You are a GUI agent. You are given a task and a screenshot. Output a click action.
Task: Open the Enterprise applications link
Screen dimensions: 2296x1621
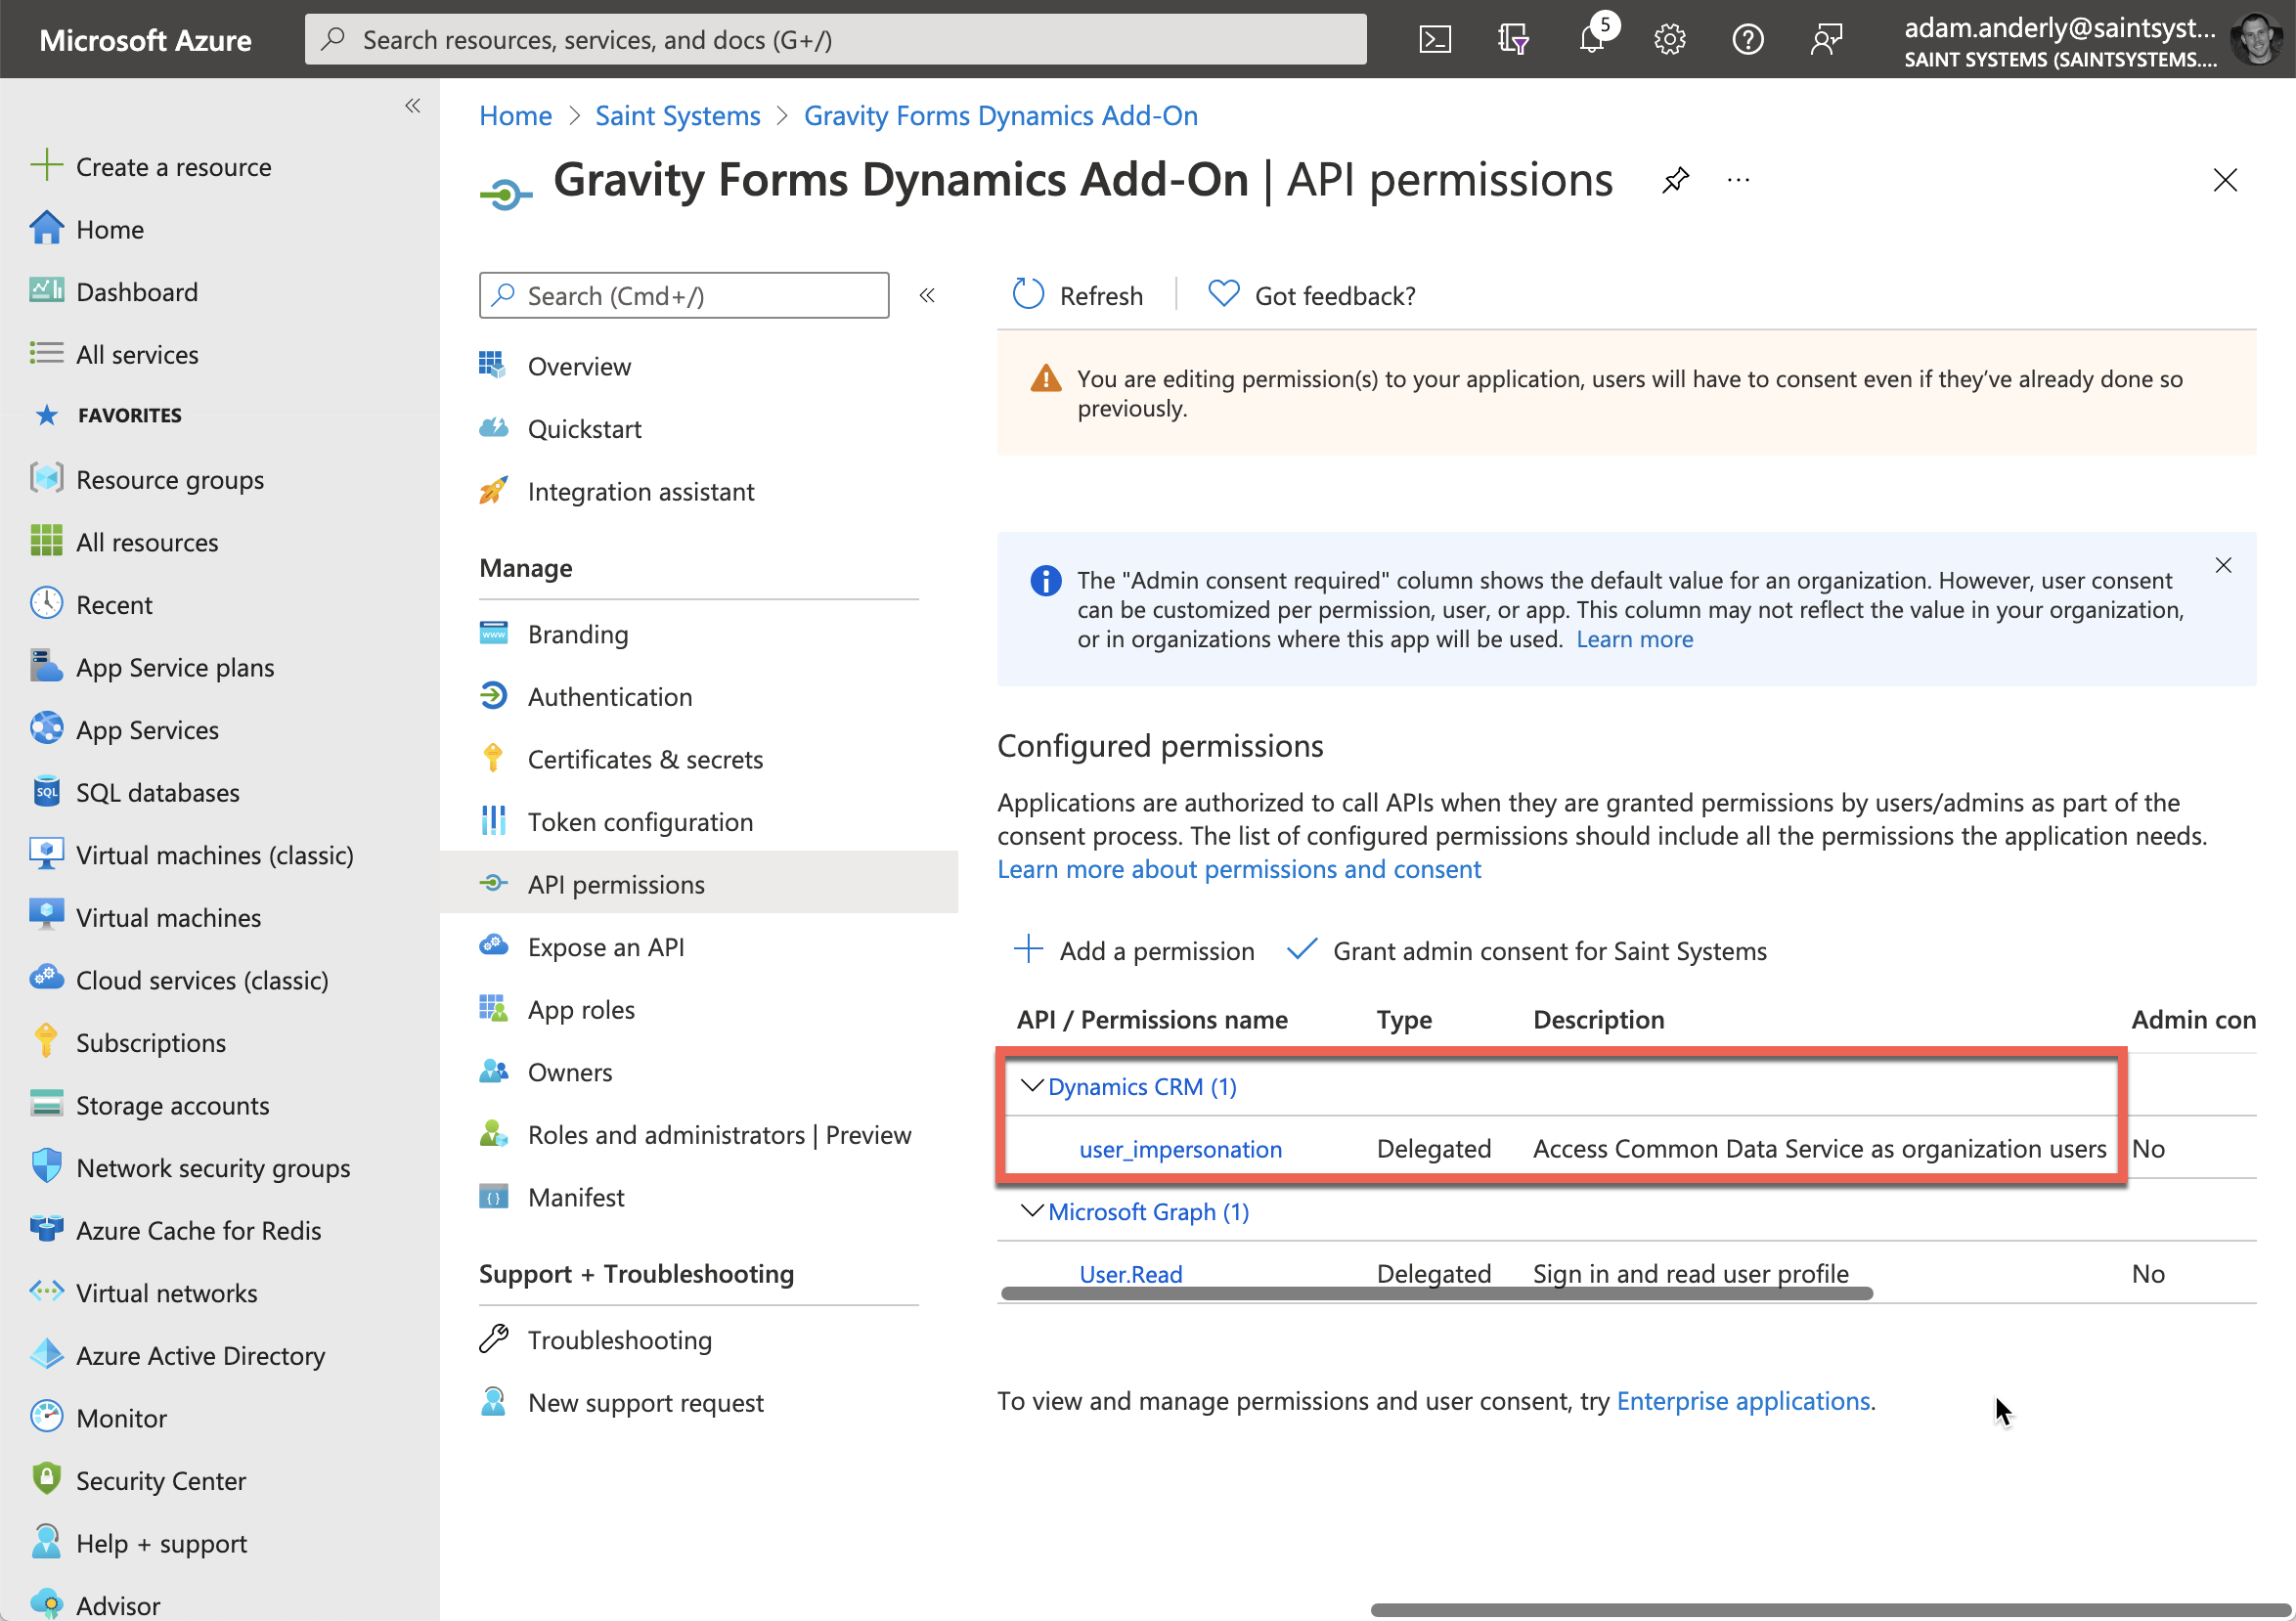point(1743,1401)
